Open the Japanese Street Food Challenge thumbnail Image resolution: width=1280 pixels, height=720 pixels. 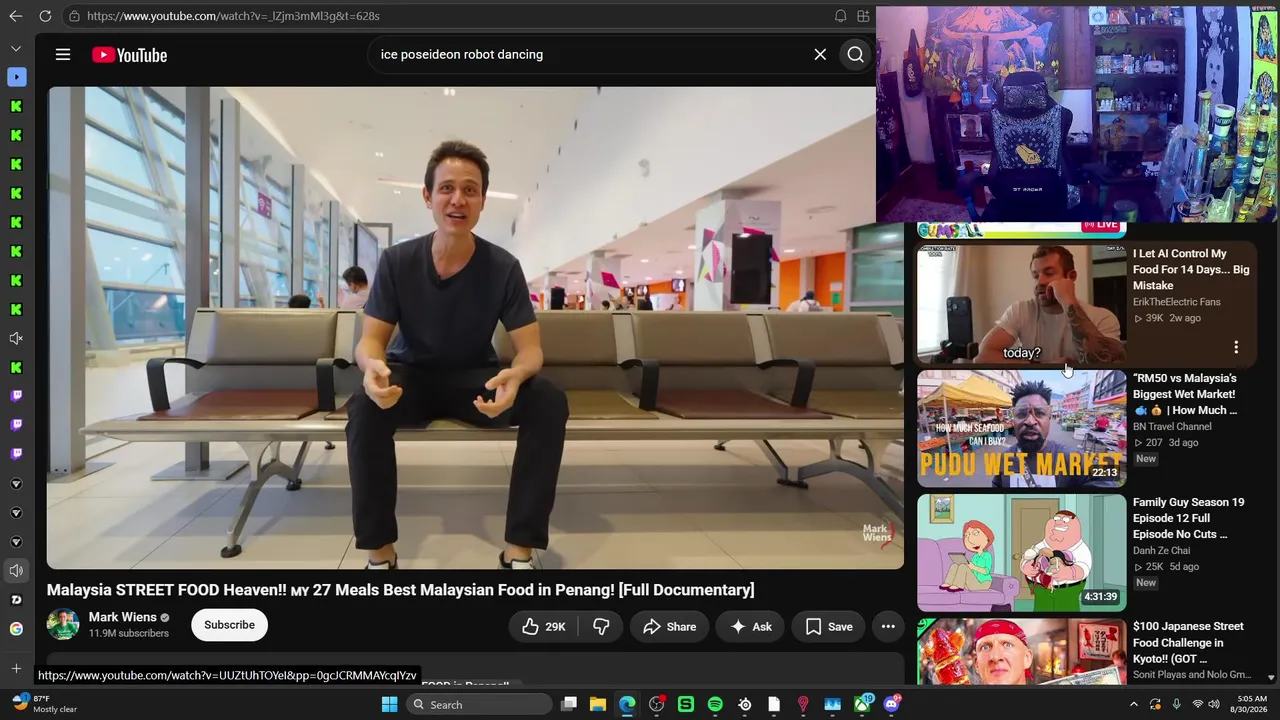pos(1021,651)
